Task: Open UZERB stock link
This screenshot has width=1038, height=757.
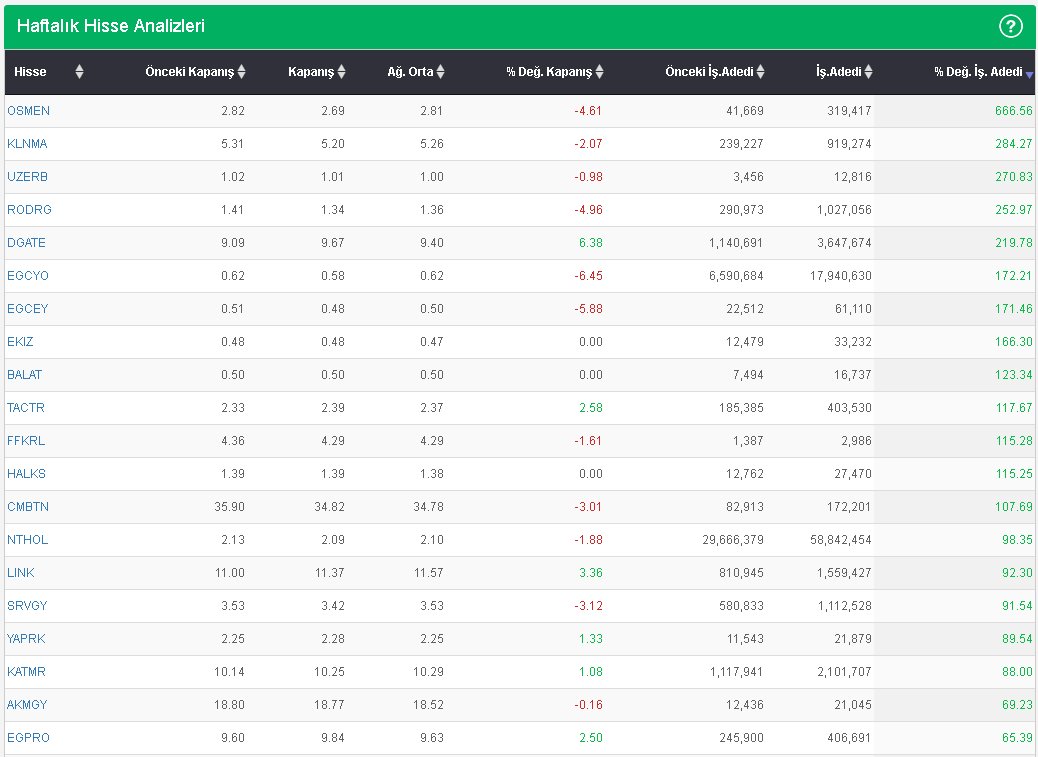Action: (27, 177)
